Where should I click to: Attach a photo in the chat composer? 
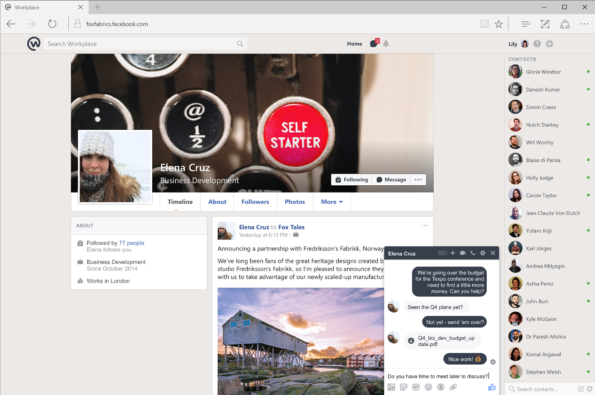pos(391,387)
